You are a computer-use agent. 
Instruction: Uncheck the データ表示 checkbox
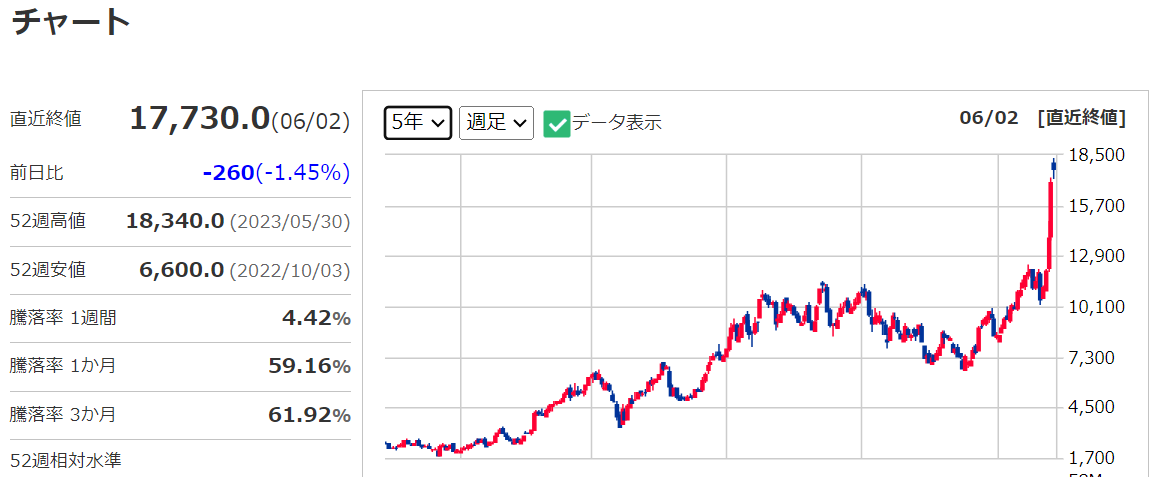point(557,124)
